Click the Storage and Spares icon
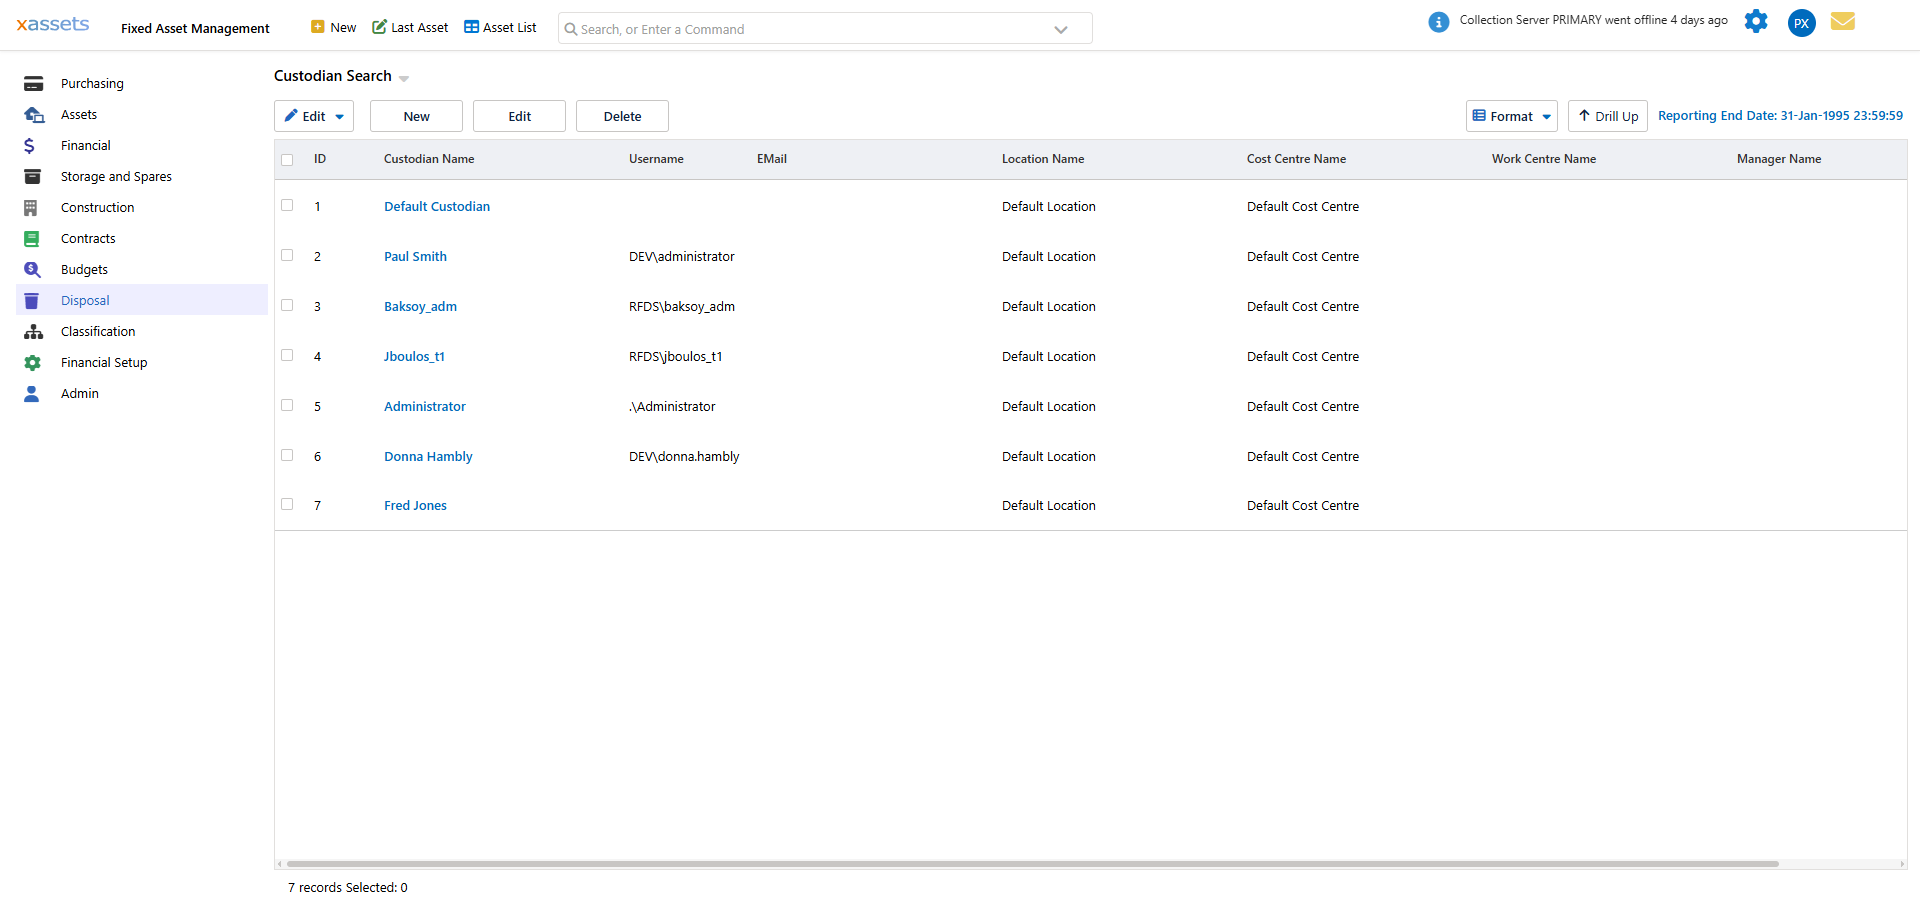The width and height of the screenshot is (1920, 911). point(33,176)
